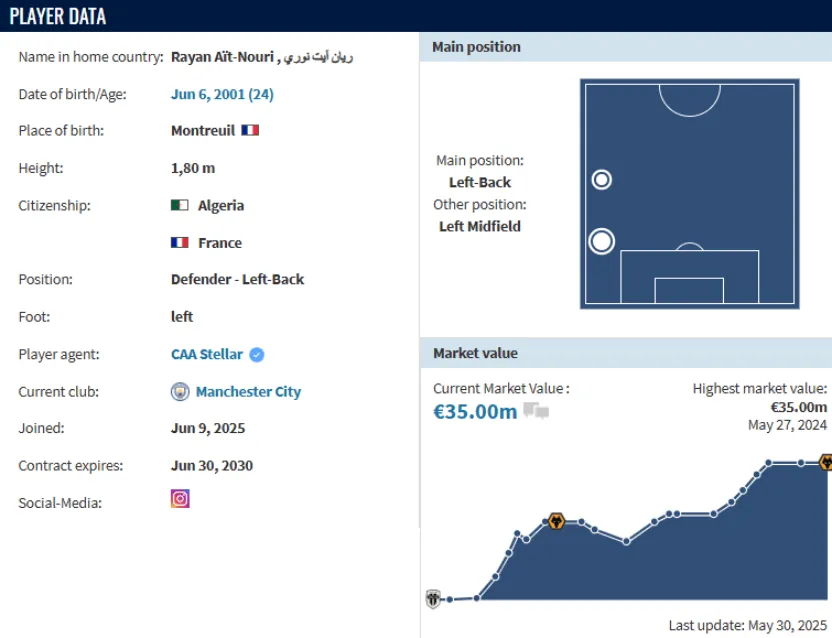Open the Instagram social media icon

click(x=180, y=499)
